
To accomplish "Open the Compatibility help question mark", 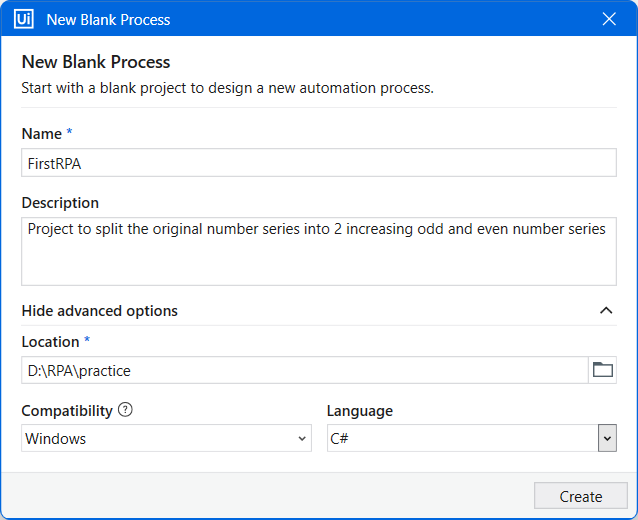I will click(125, 409).
